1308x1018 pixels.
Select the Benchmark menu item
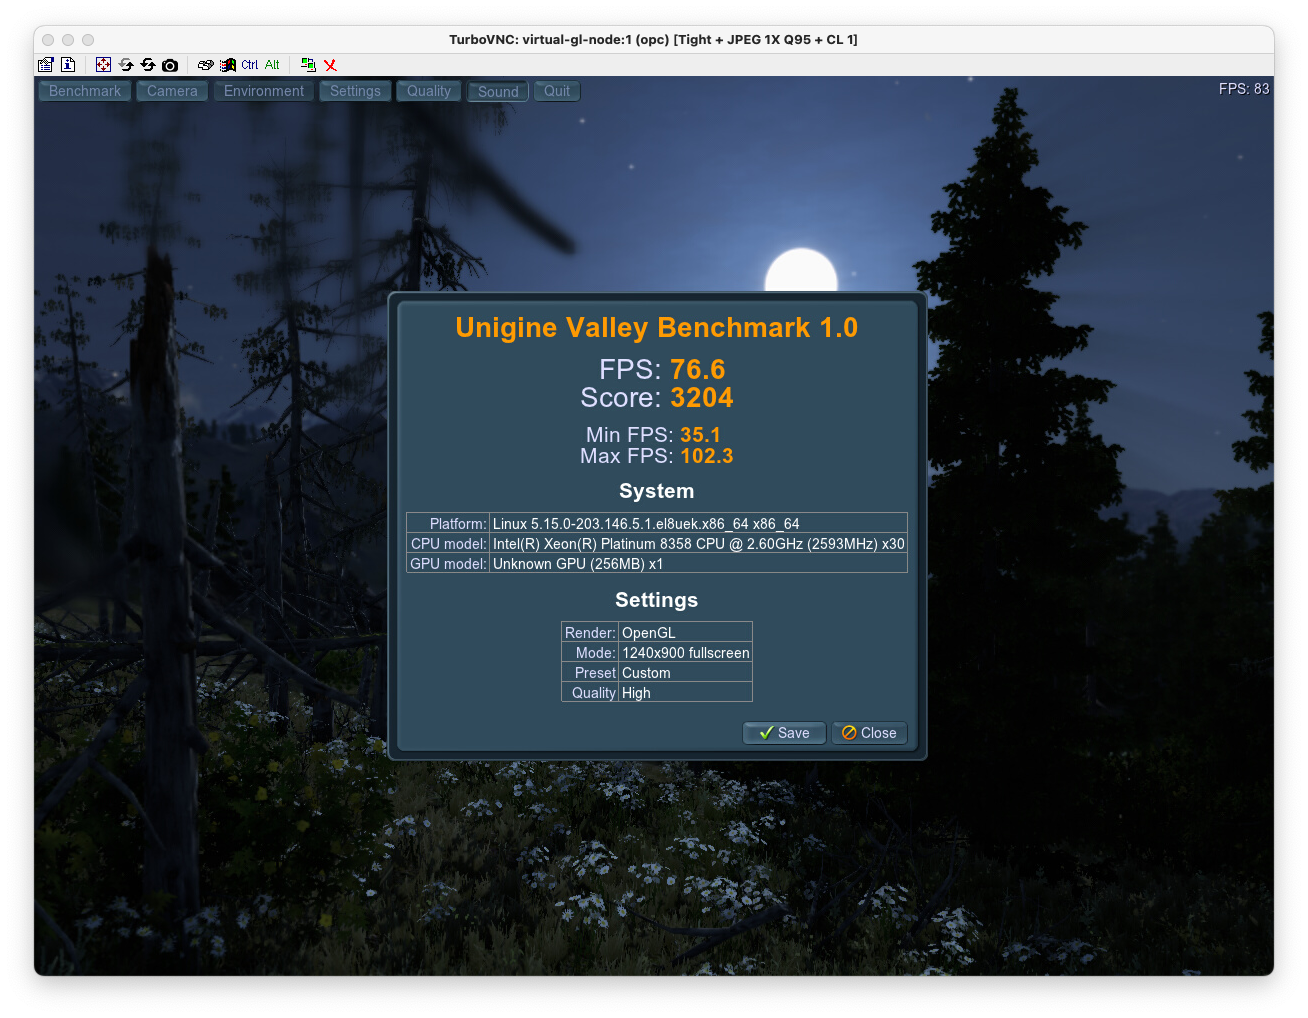point(84,90)
